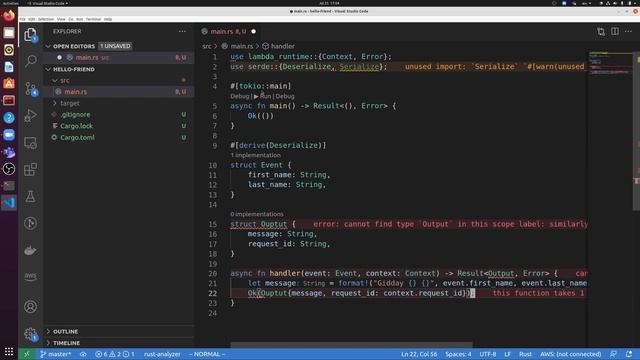Open editor More Actions ellipsis
This screenshot has width=640, height=360.
629,31
